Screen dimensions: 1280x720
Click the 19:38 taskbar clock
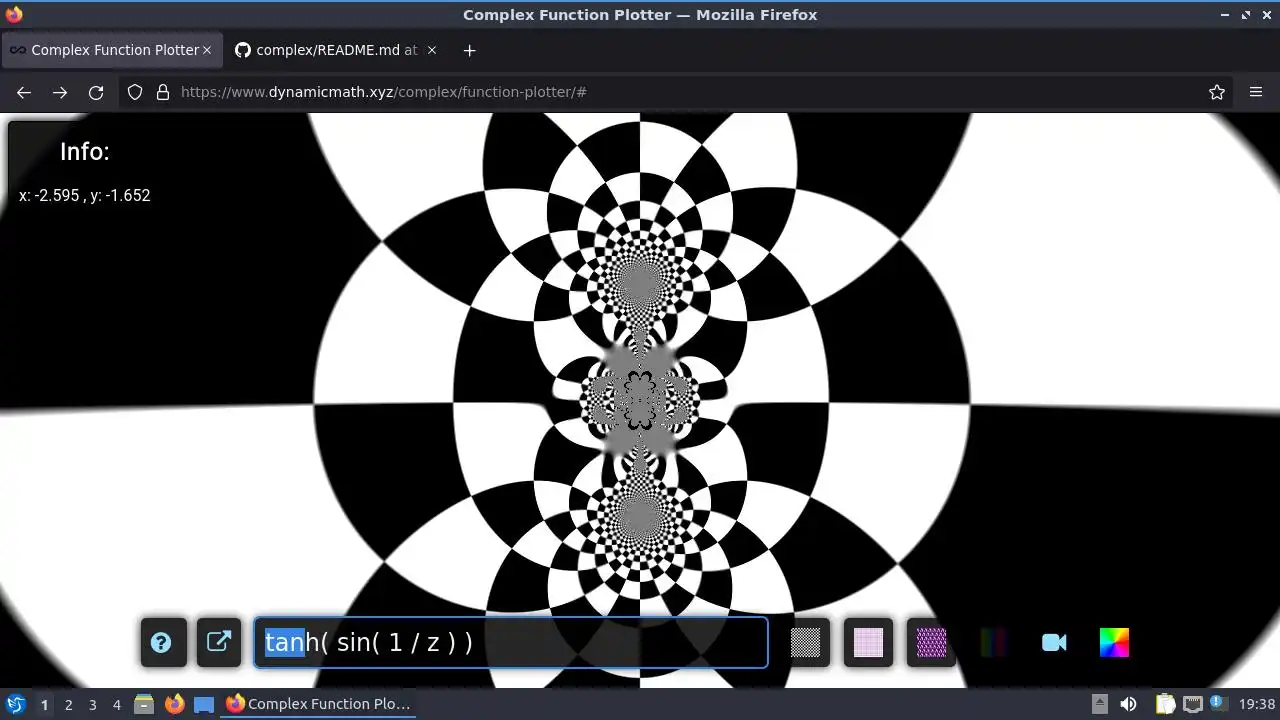1257,704
